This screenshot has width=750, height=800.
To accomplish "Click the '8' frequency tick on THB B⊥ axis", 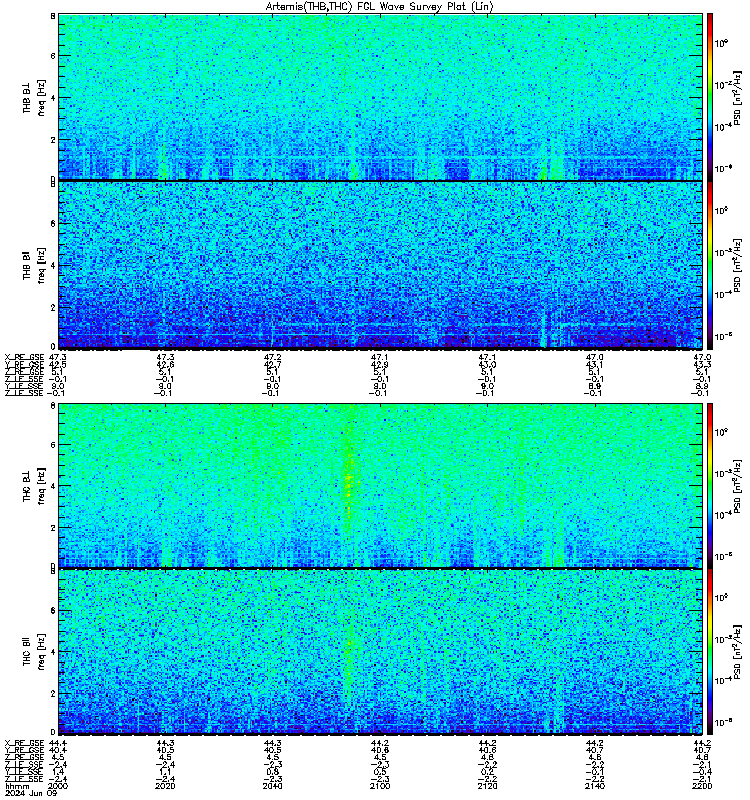I will [53, 16].
